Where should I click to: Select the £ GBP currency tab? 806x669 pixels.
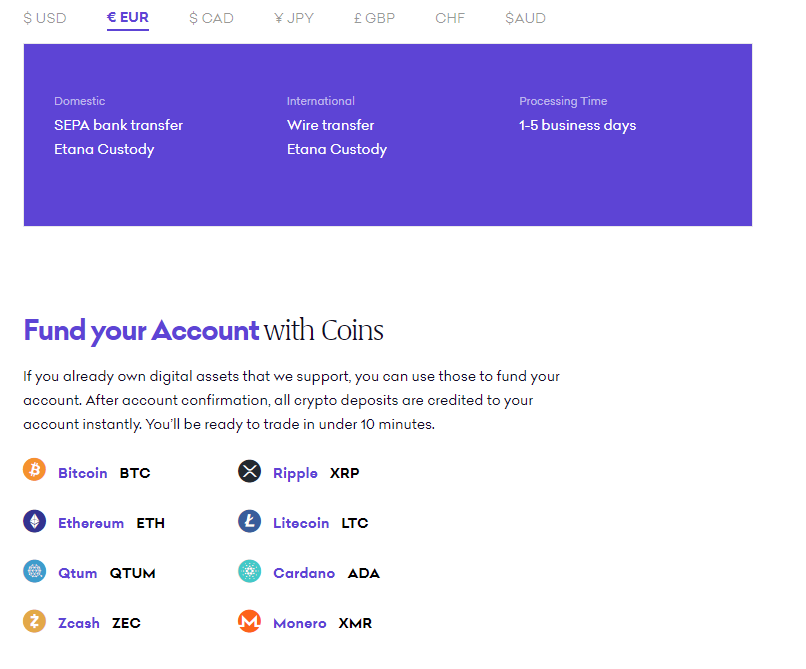374,18
